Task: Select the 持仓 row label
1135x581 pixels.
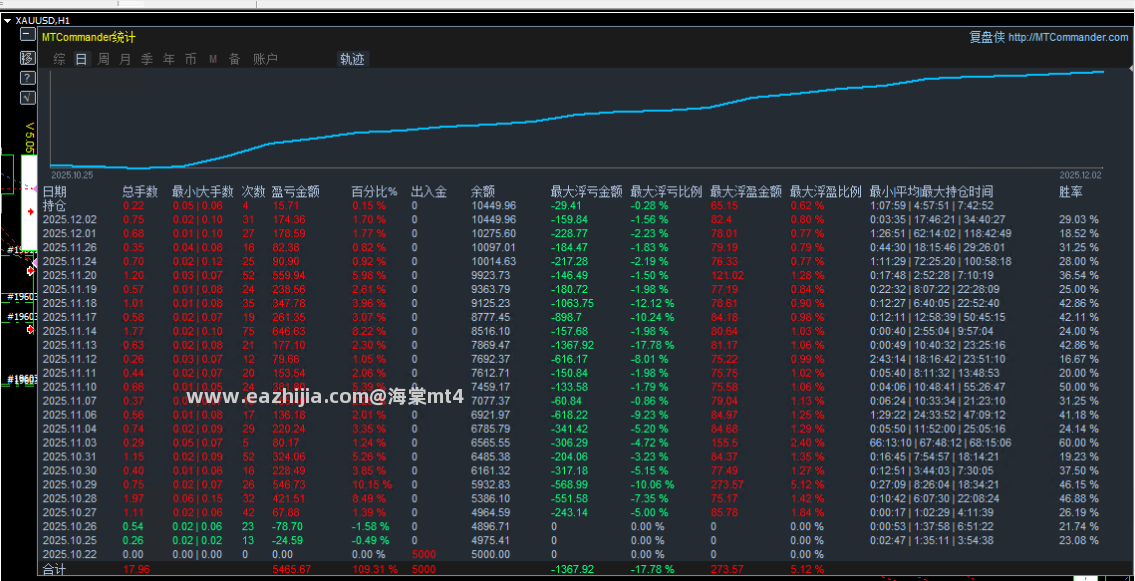Action: [54, 205]
